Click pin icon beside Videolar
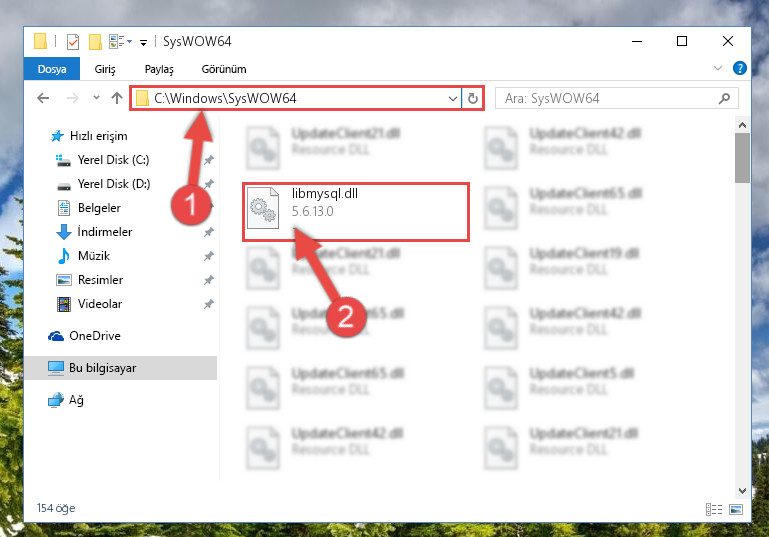Screen dimensions: 769x537 208,304
